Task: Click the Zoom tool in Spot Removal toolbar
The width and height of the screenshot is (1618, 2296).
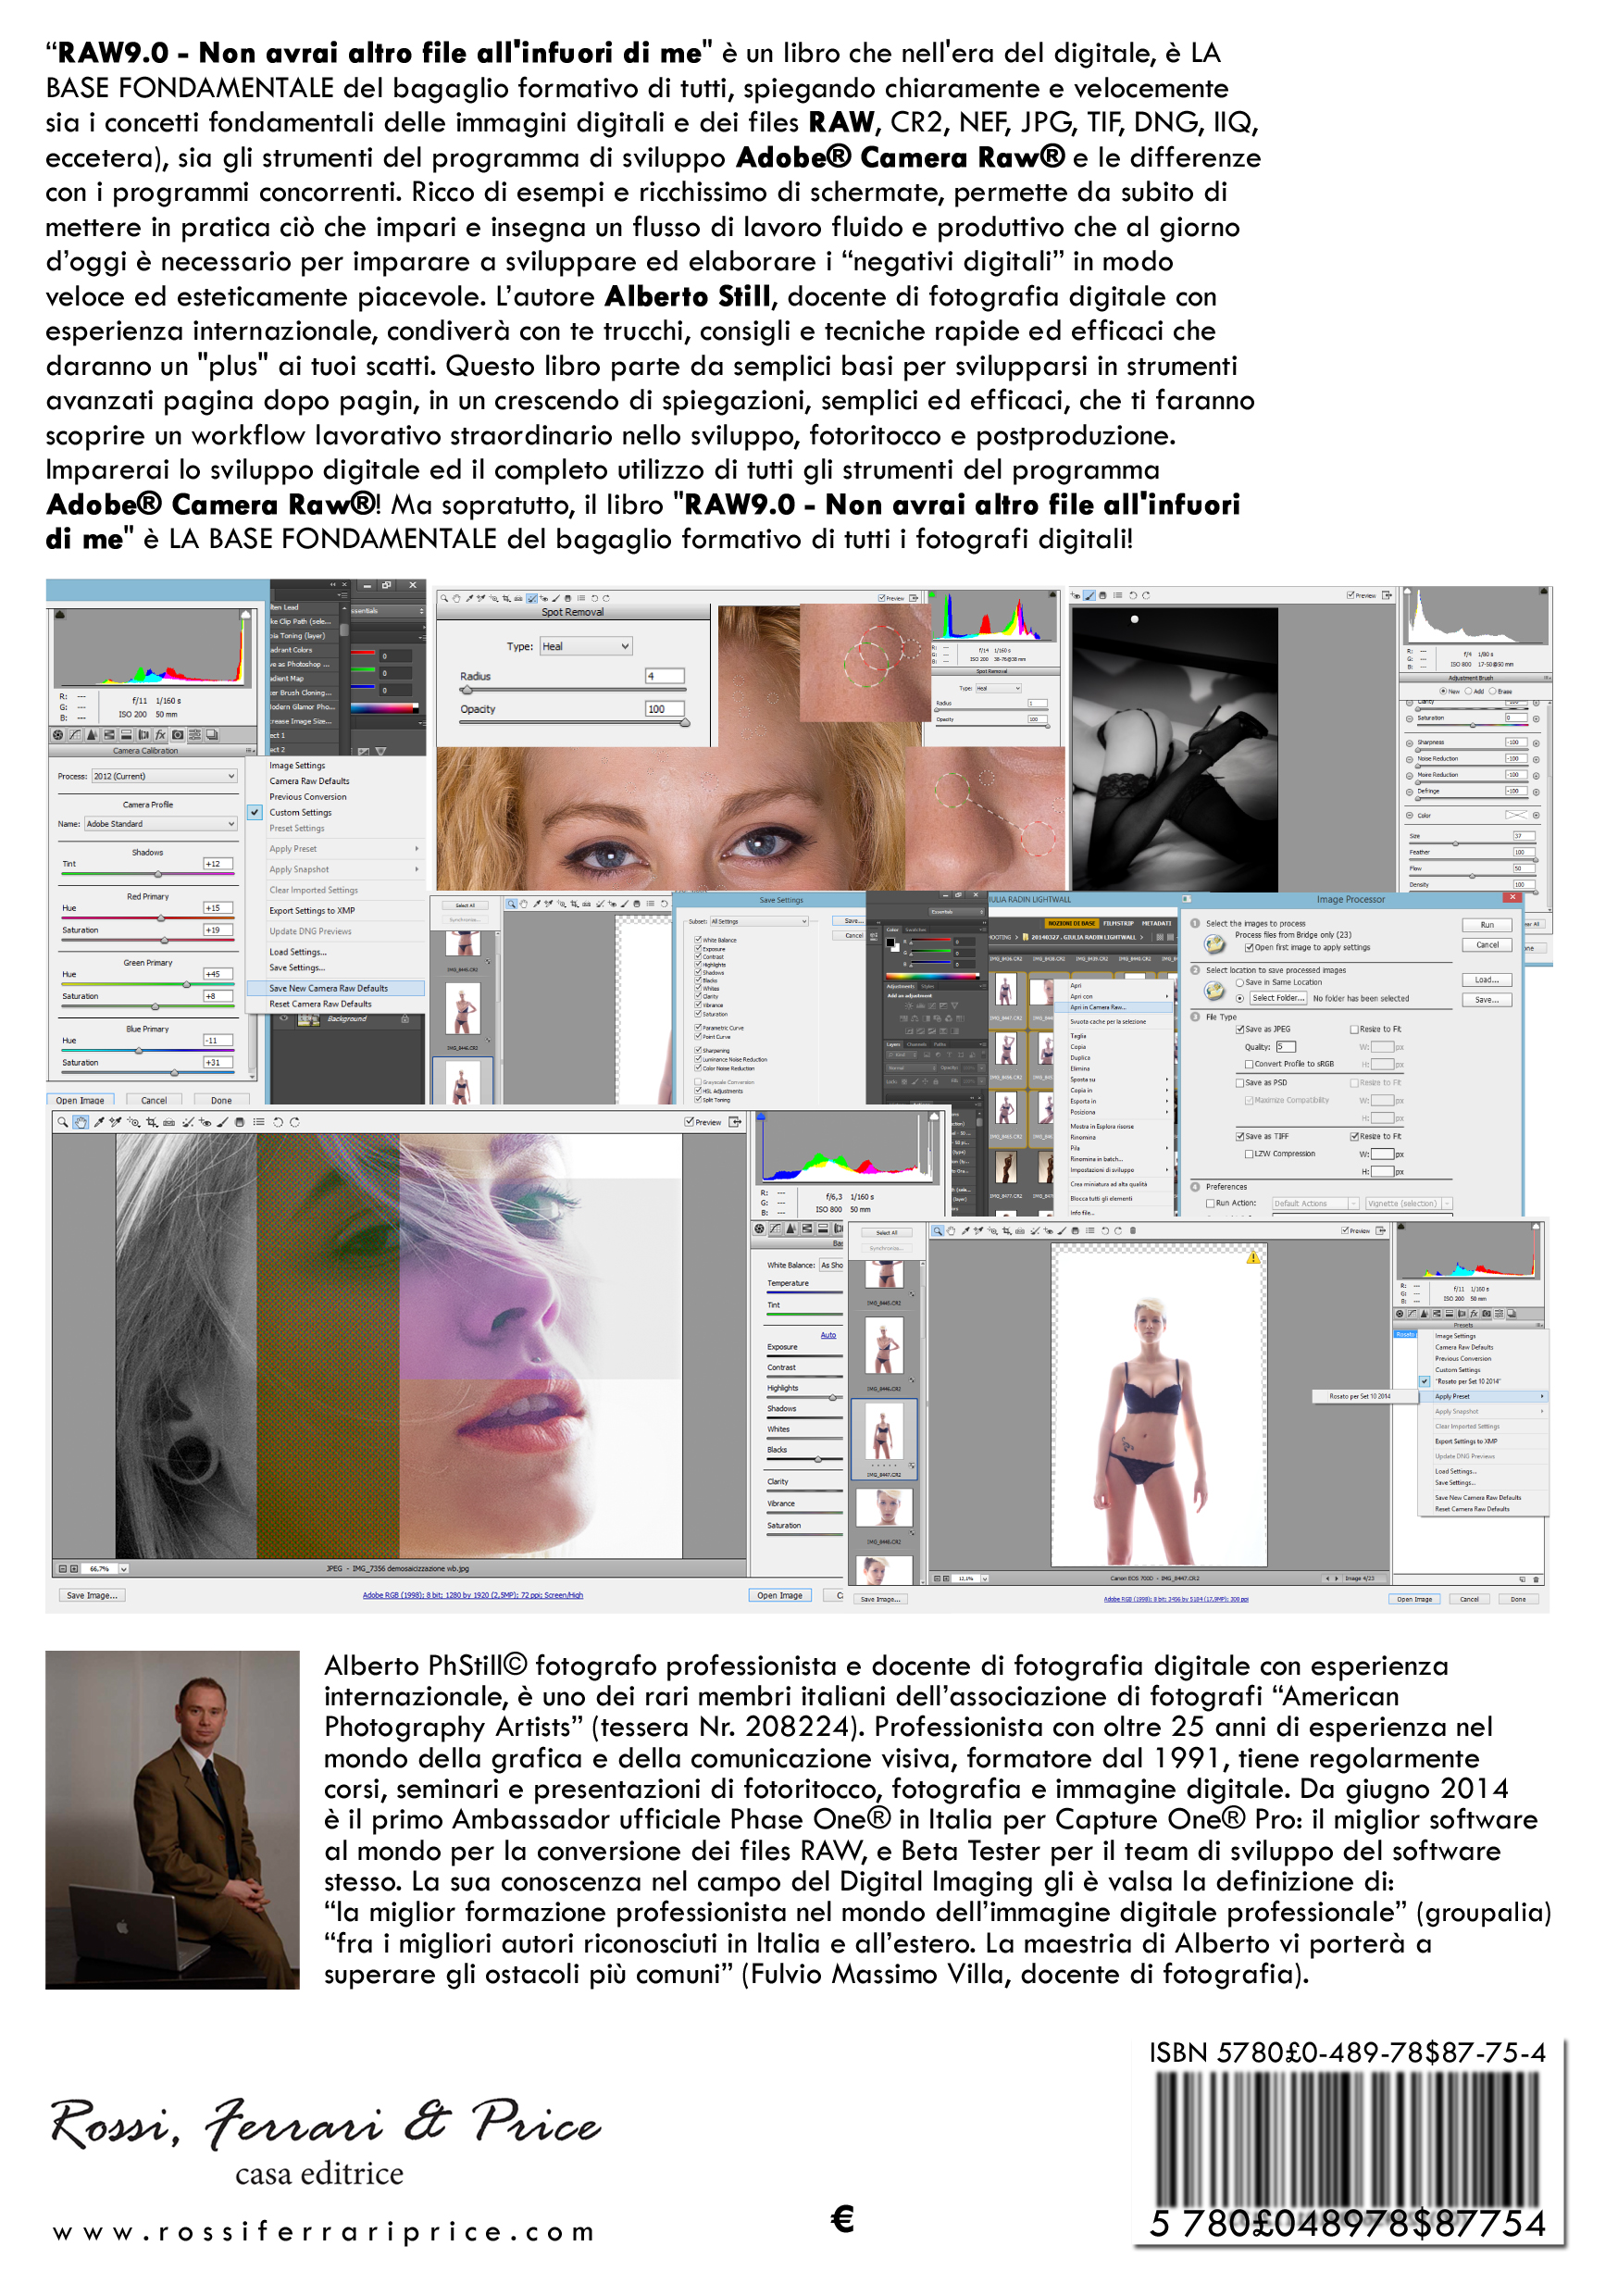Action: point(445,599)
